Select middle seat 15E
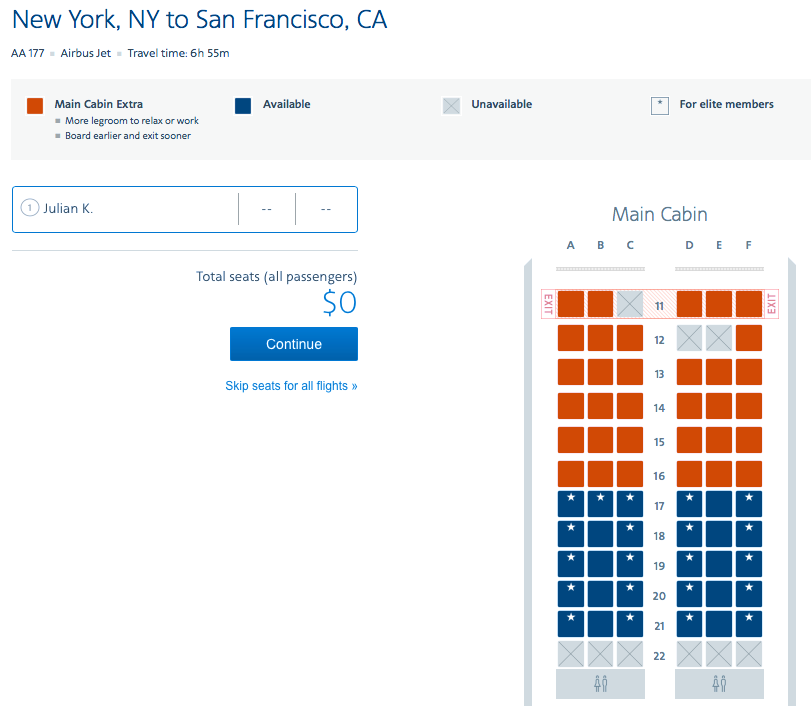 pos(718,440)
